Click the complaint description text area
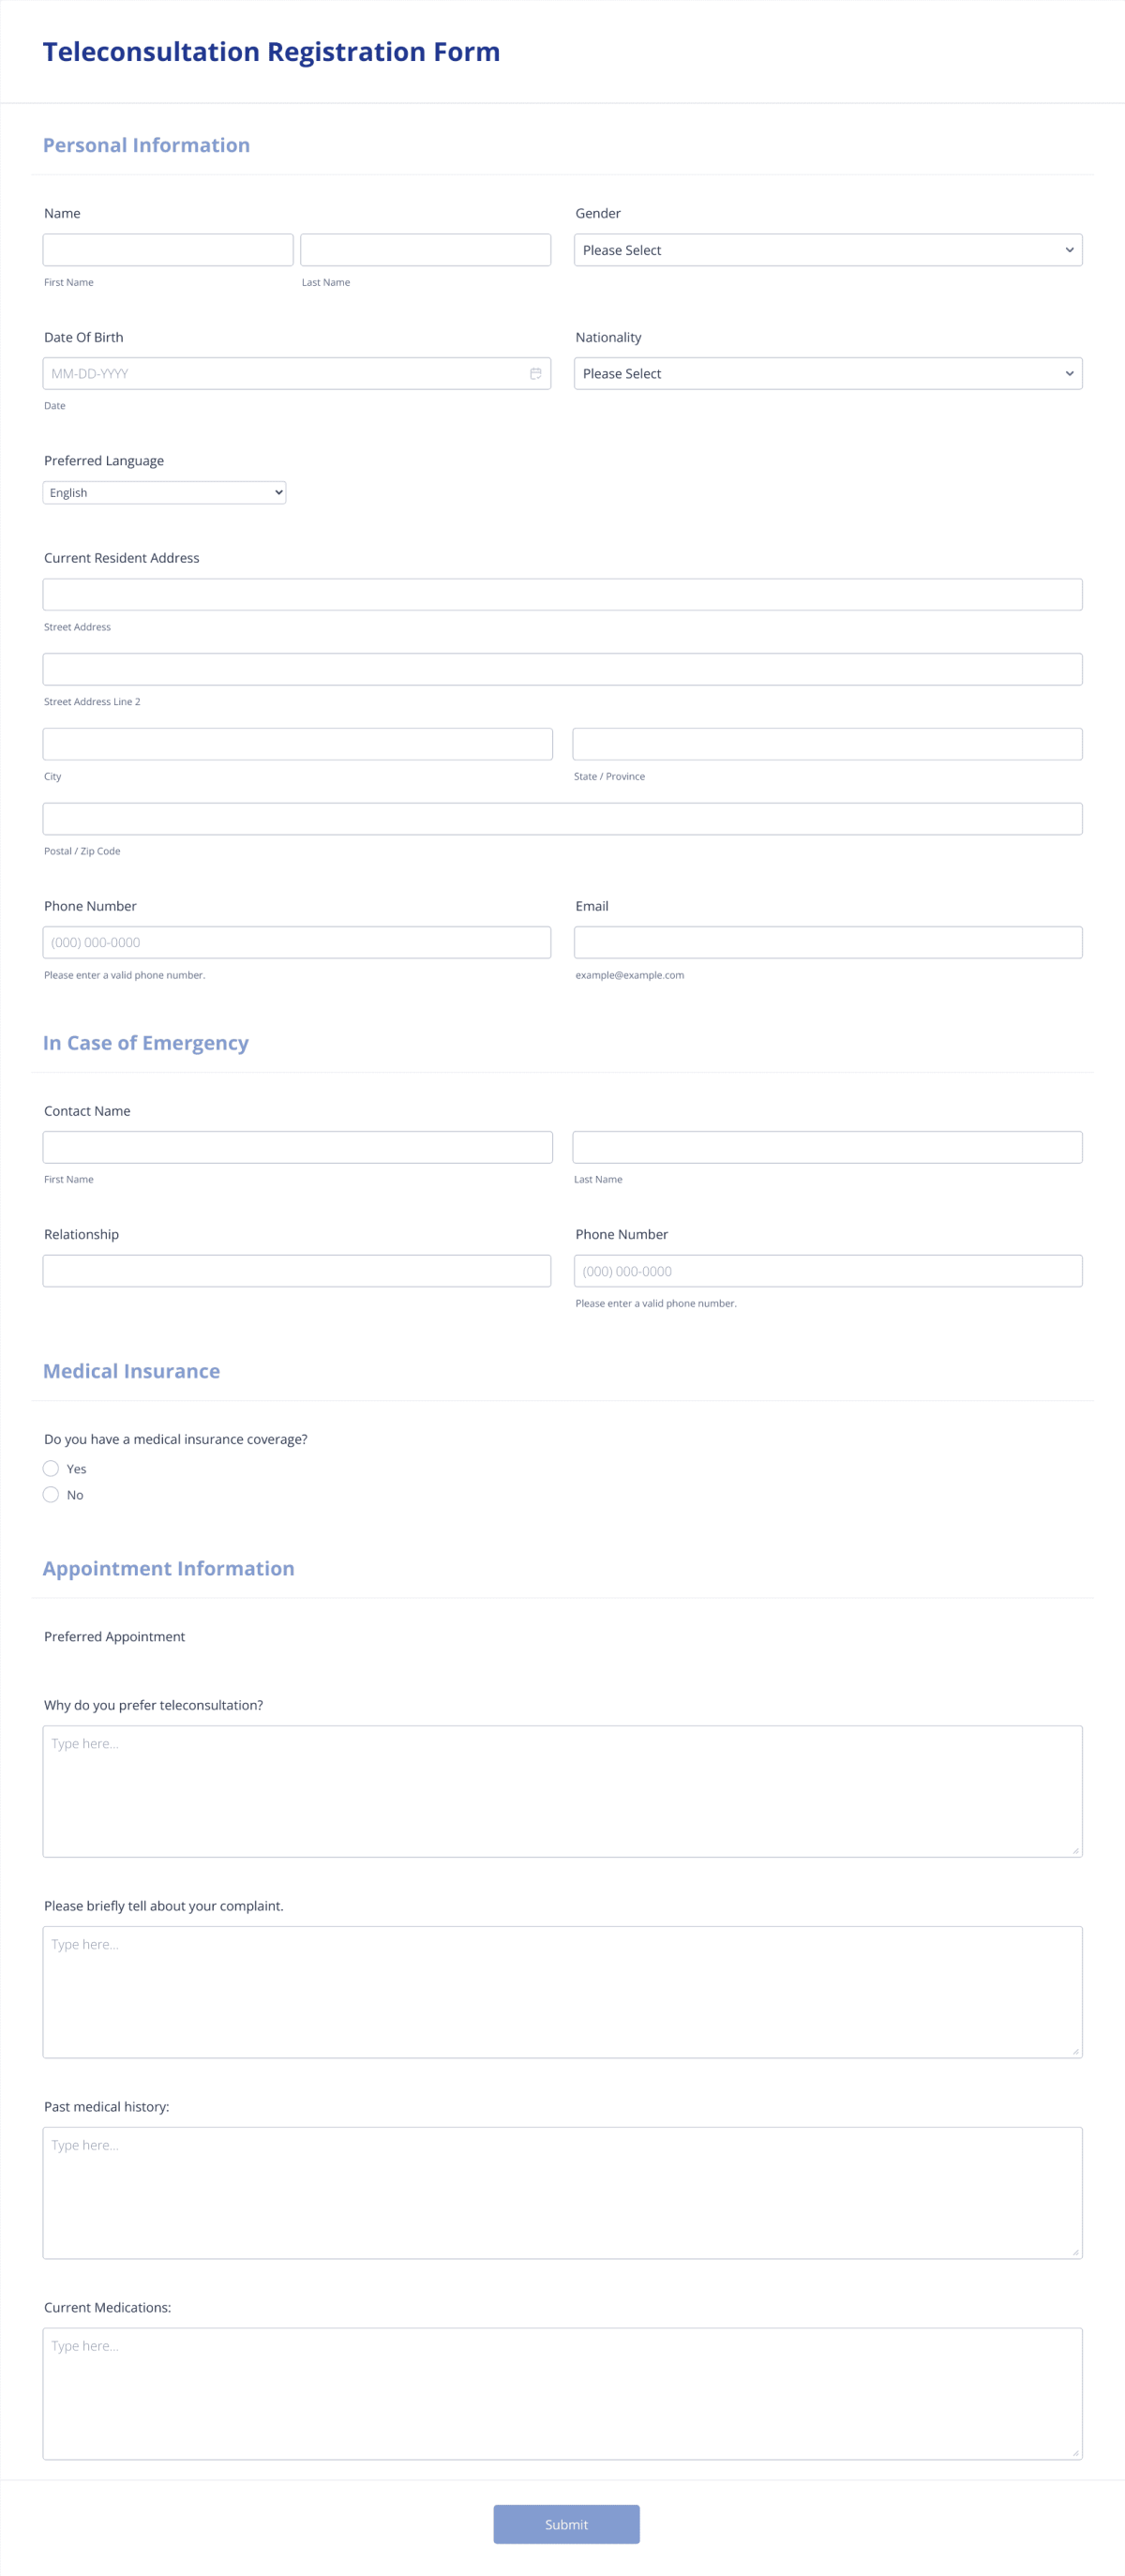 [562, 1990]
